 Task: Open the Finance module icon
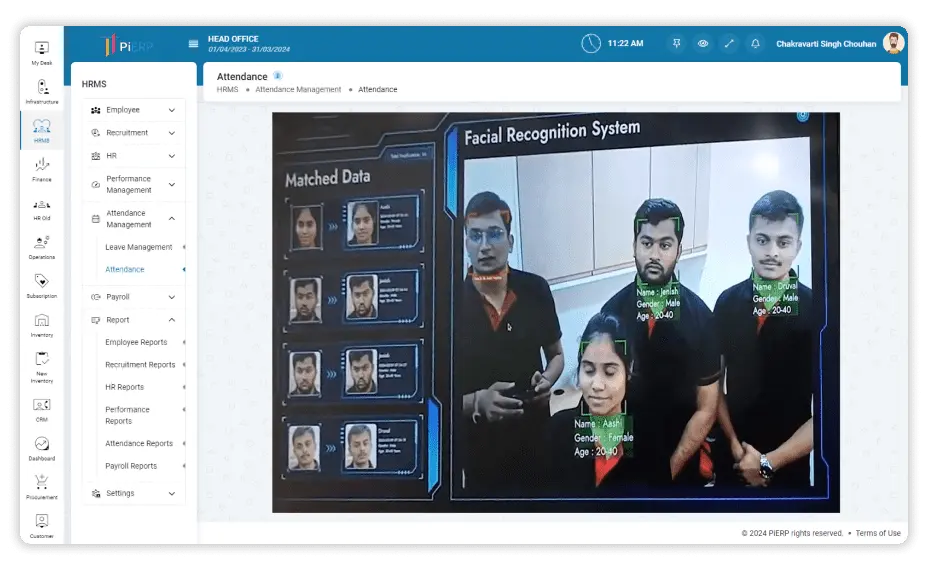(41, 170)
